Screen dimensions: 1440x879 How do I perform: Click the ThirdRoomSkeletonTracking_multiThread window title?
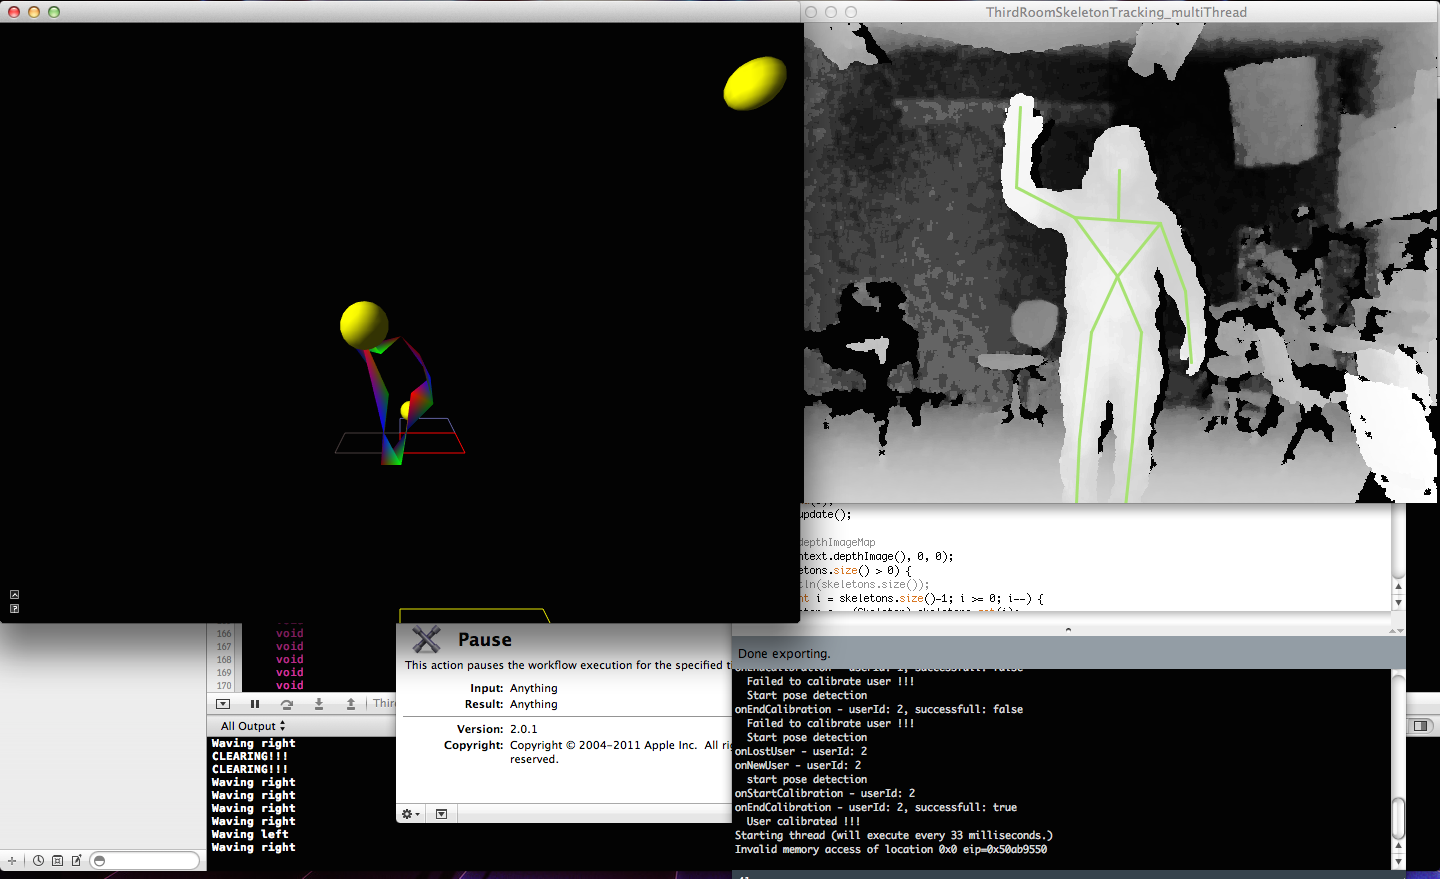[1116, 12]
